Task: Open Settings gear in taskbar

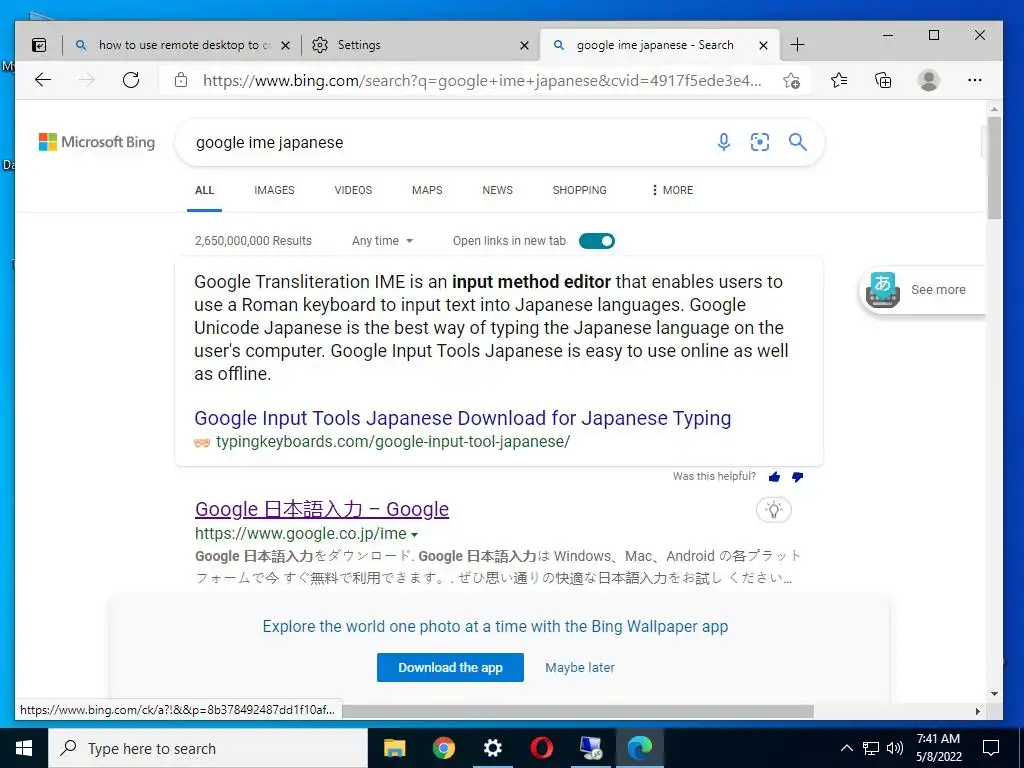Action: coord(492,748)
